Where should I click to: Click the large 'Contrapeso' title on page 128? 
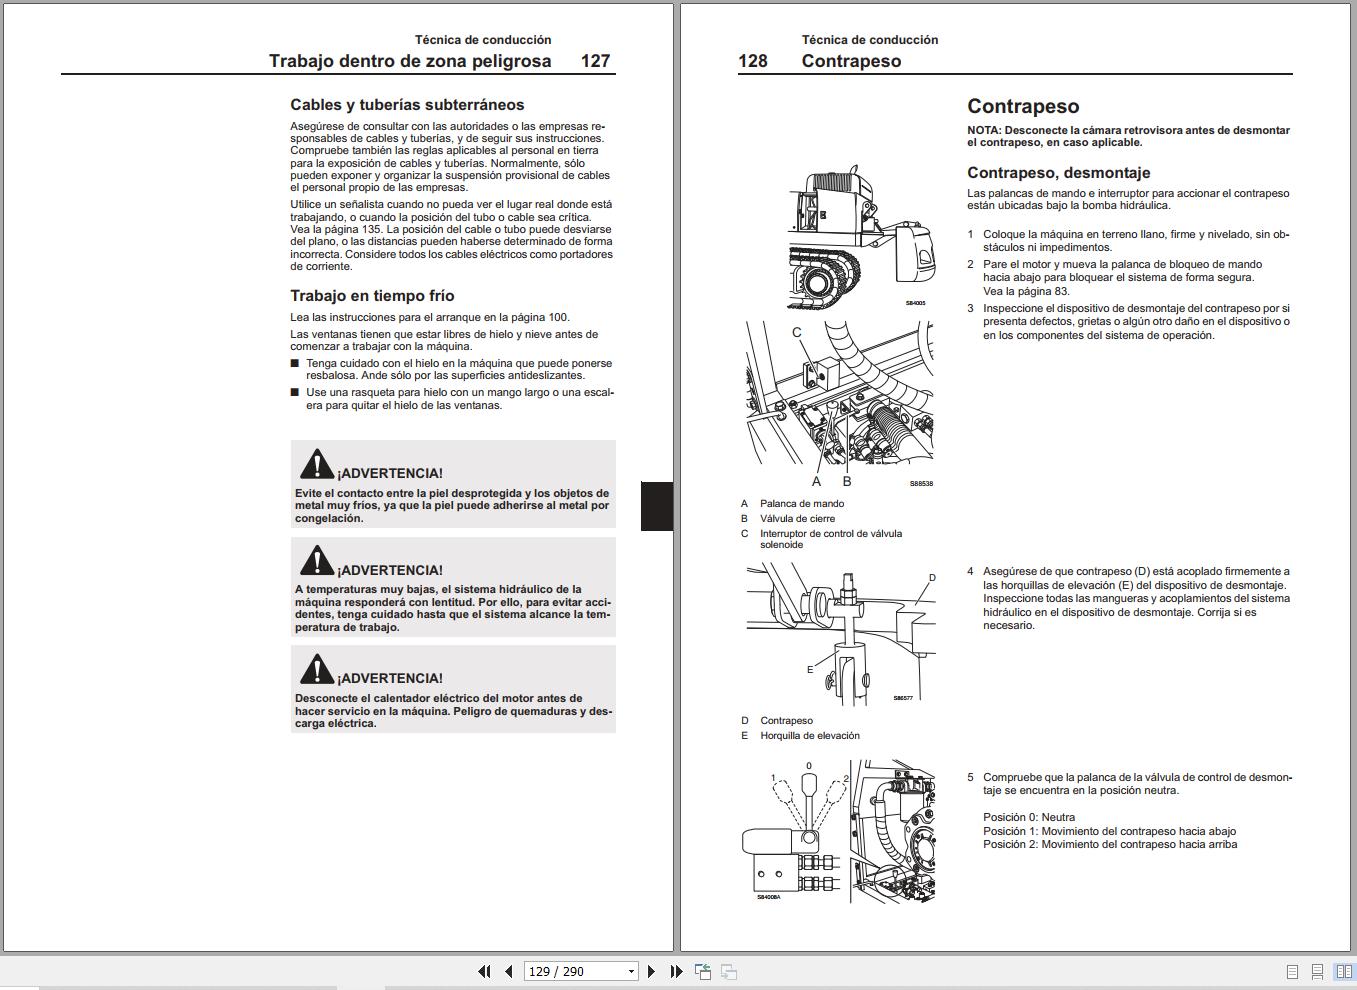pos(1023,106)
